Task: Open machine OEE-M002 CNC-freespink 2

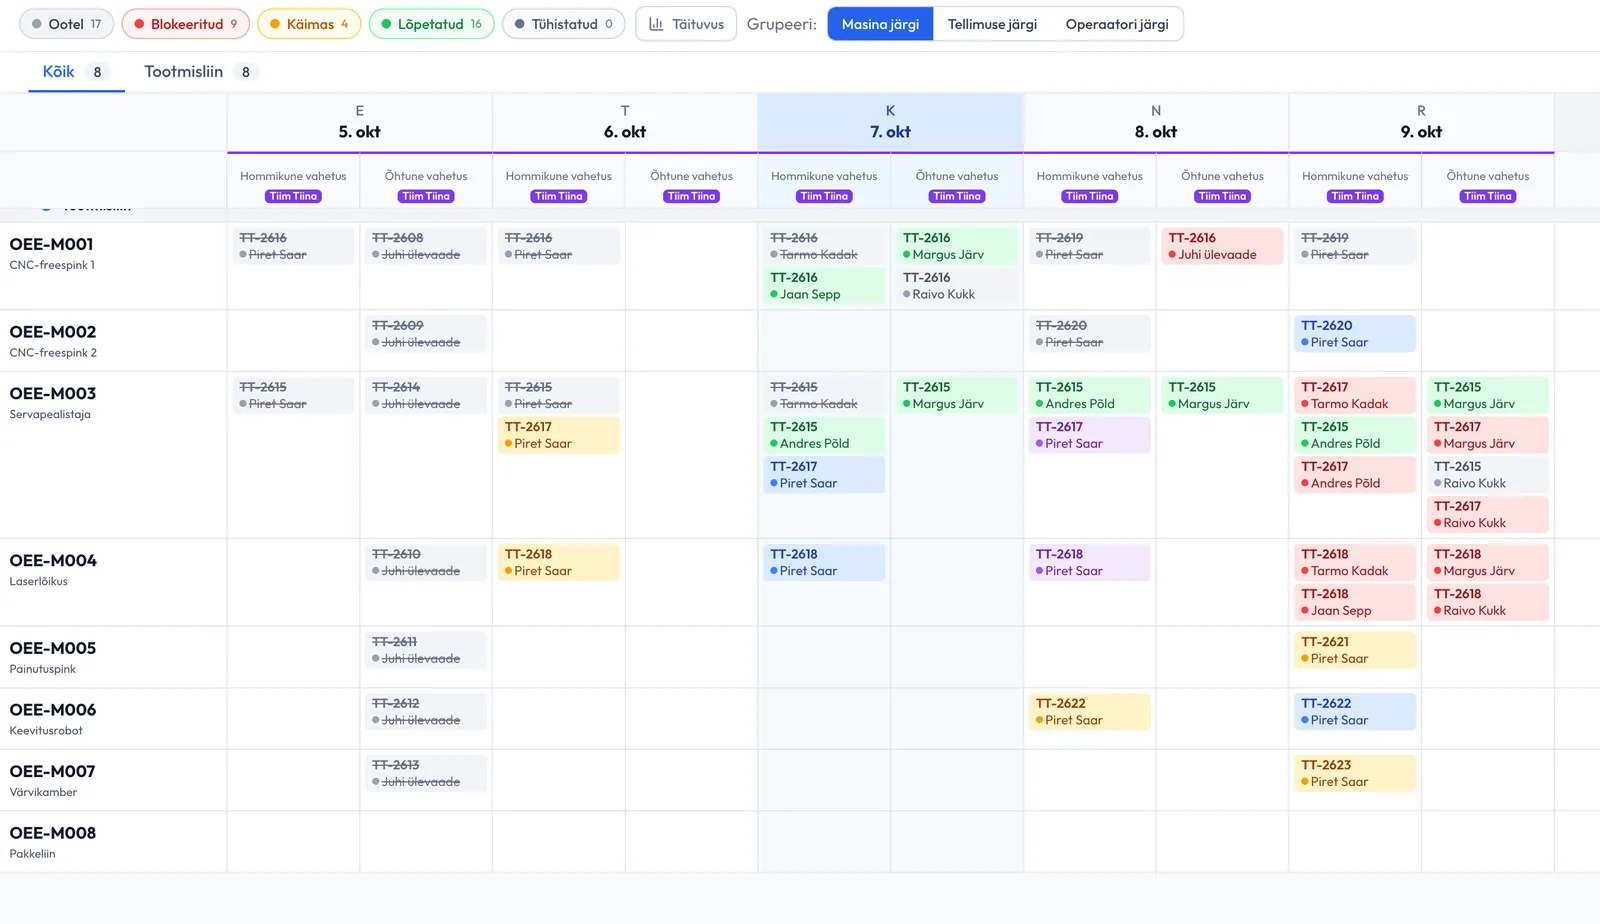Action: tap(113, 341)
